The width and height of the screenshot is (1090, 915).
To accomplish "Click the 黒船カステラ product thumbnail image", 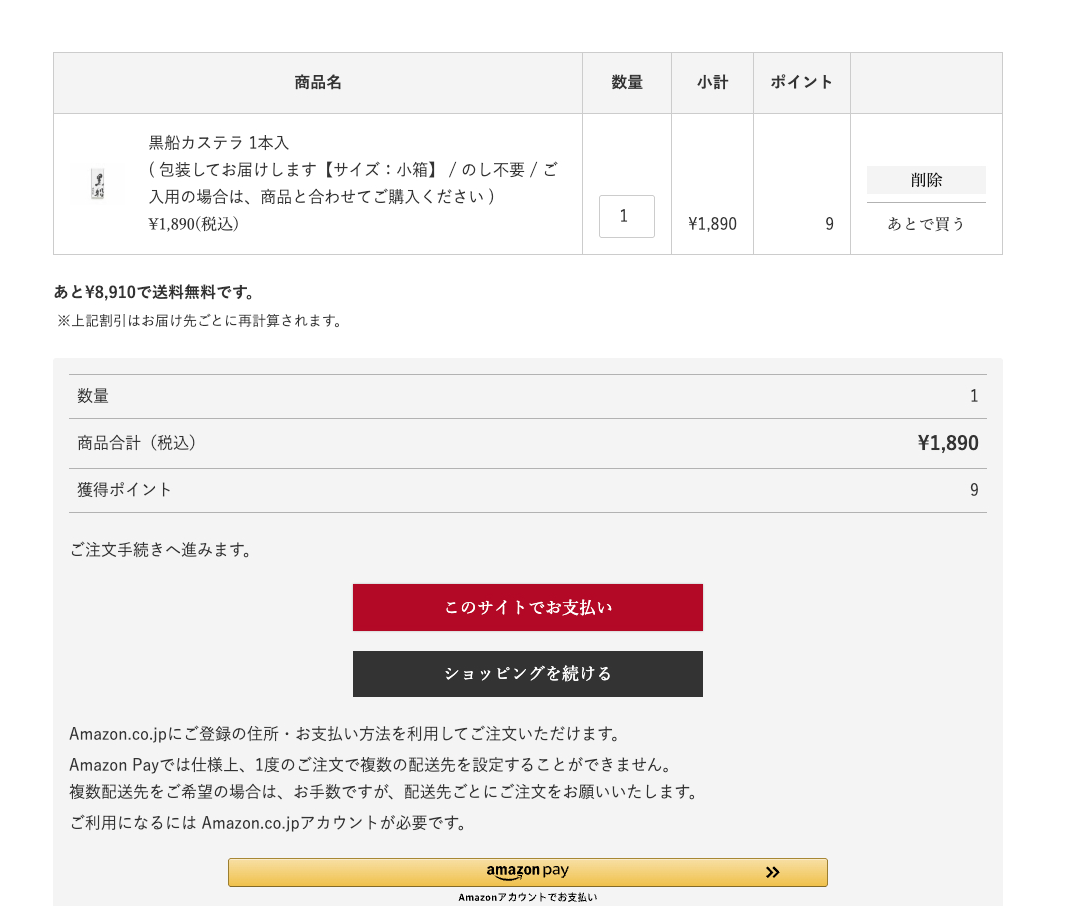I will [97, 184].
